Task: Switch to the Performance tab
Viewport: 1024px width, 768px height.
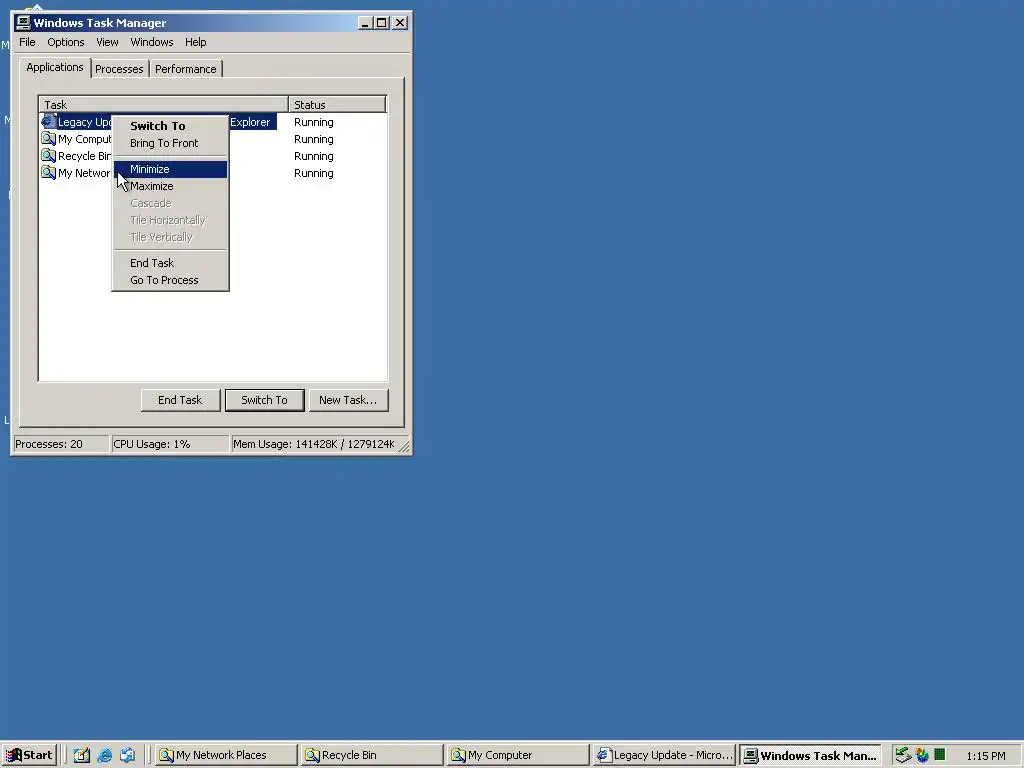Action: pyautogui.click(x=185, y=69)
